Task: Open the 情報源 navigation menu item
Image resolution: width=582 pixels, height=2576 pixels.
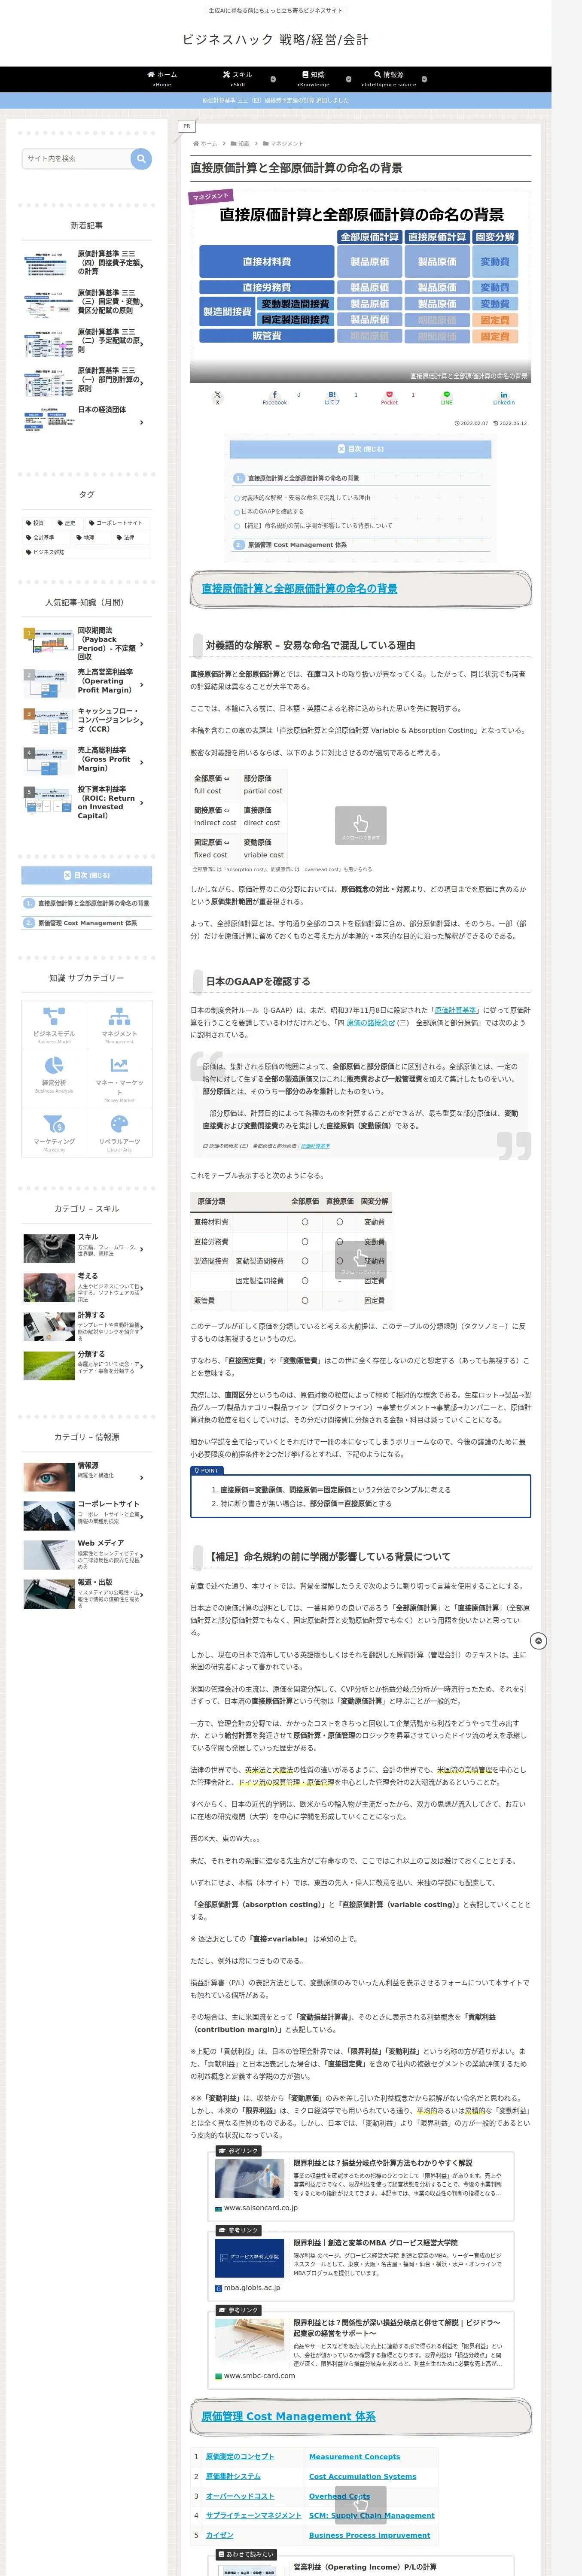Action: tap(389, 78)
